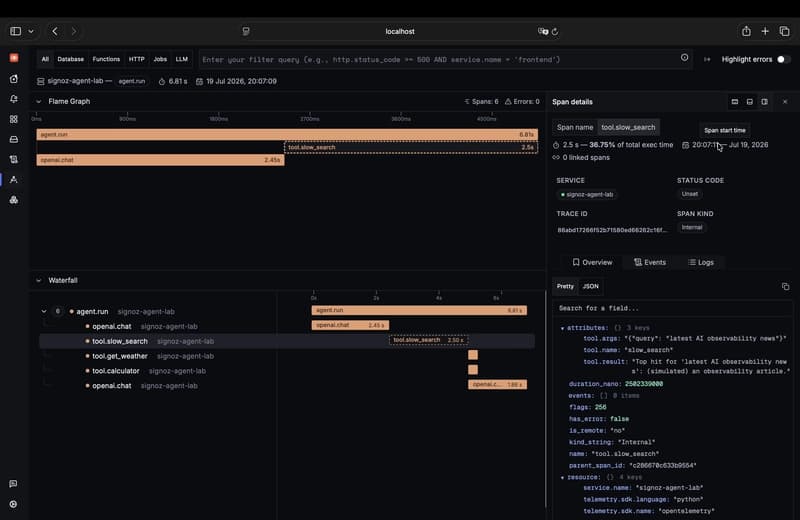Click the filter query input field
The image size is (800, 520).
[x=439, y=59]
